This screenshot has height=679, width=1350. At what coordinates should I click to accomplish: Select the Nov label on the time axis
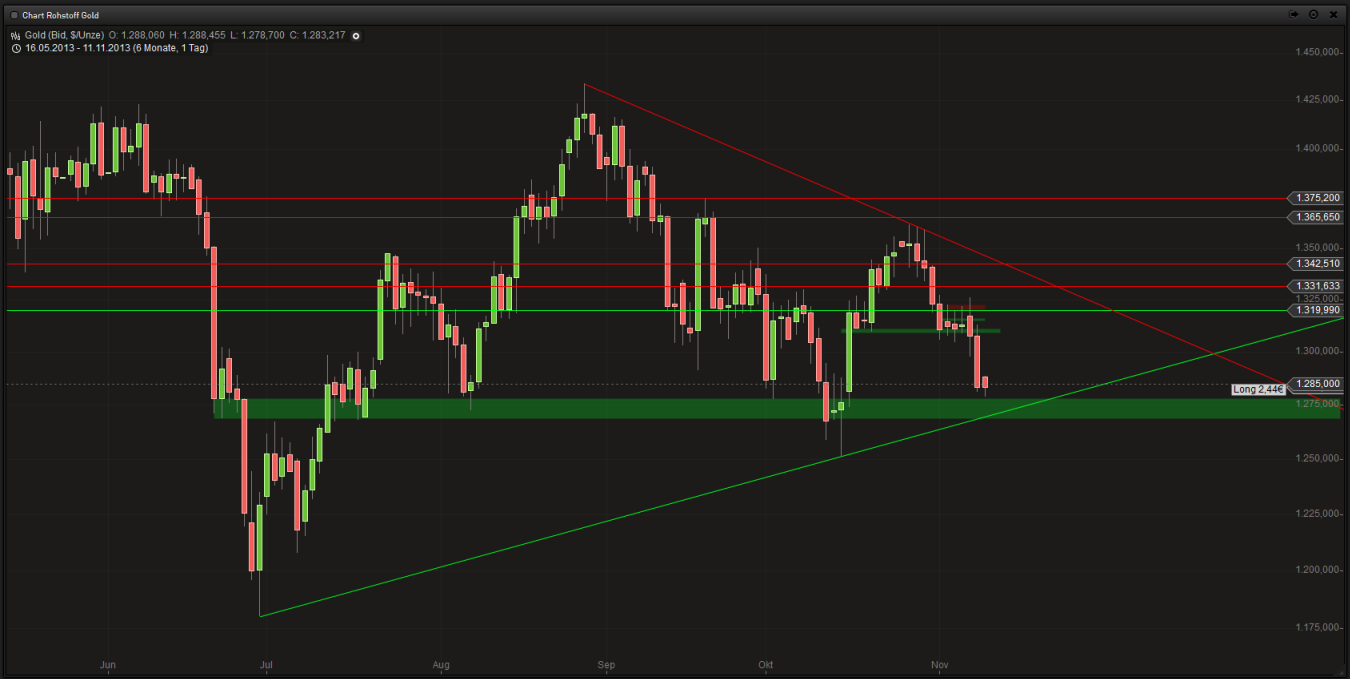[x=939, y=664]
